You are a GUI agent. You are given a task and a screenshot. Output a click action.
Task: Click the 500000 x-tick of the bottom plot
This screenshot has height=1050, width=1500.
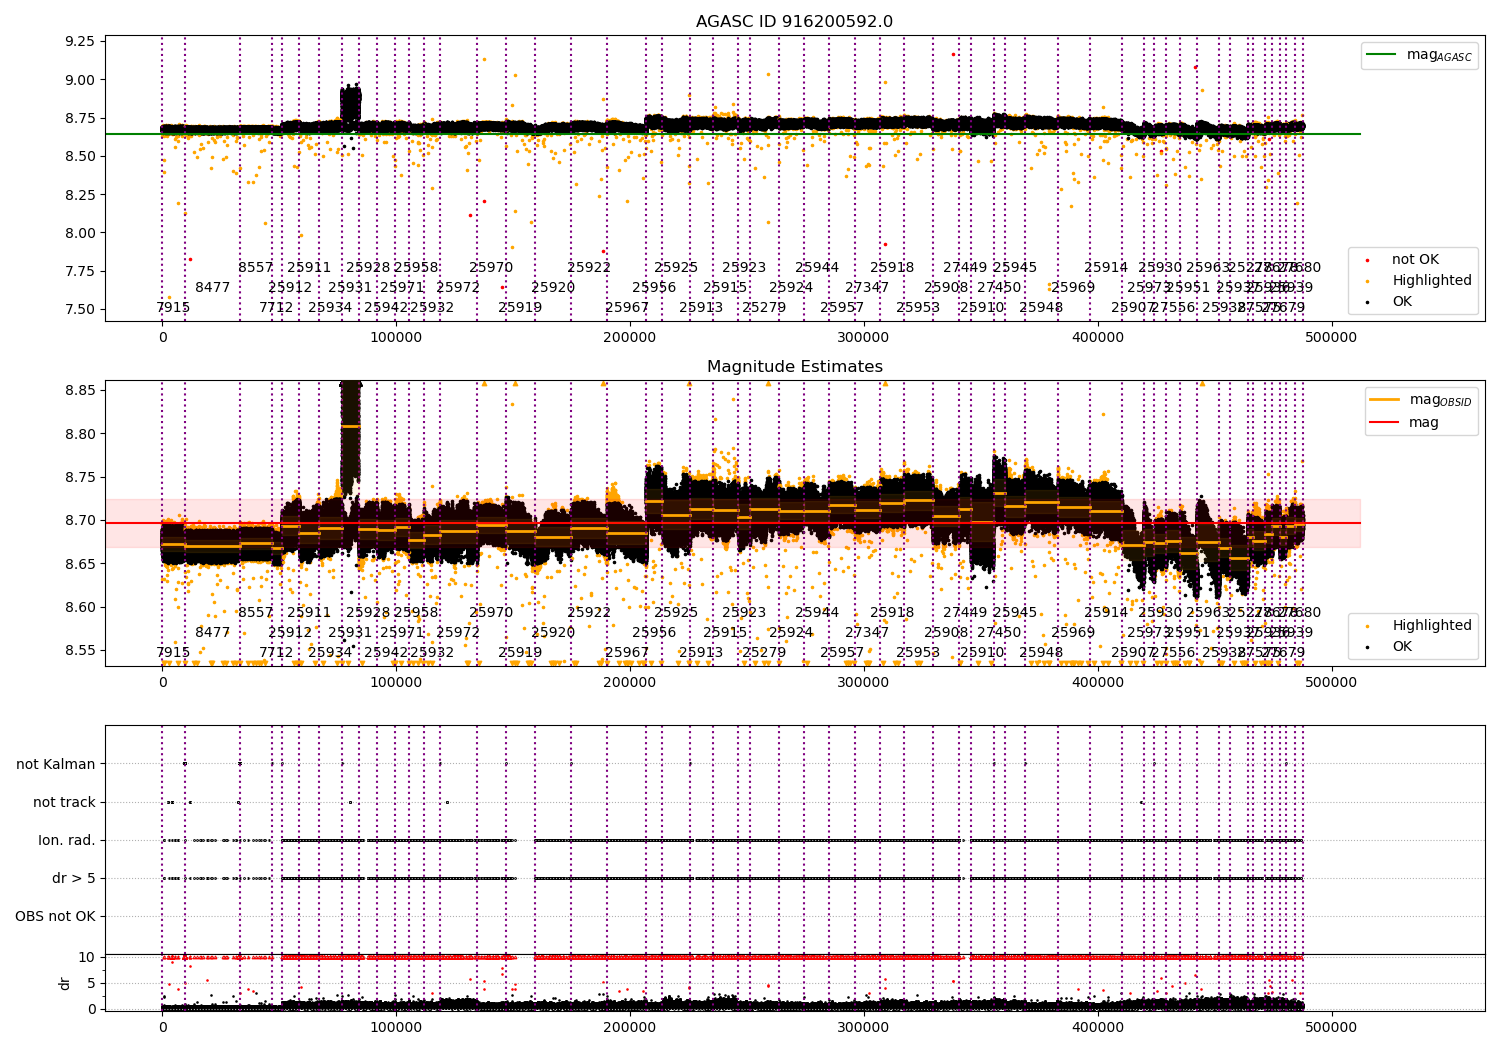pos(1332,1027)
